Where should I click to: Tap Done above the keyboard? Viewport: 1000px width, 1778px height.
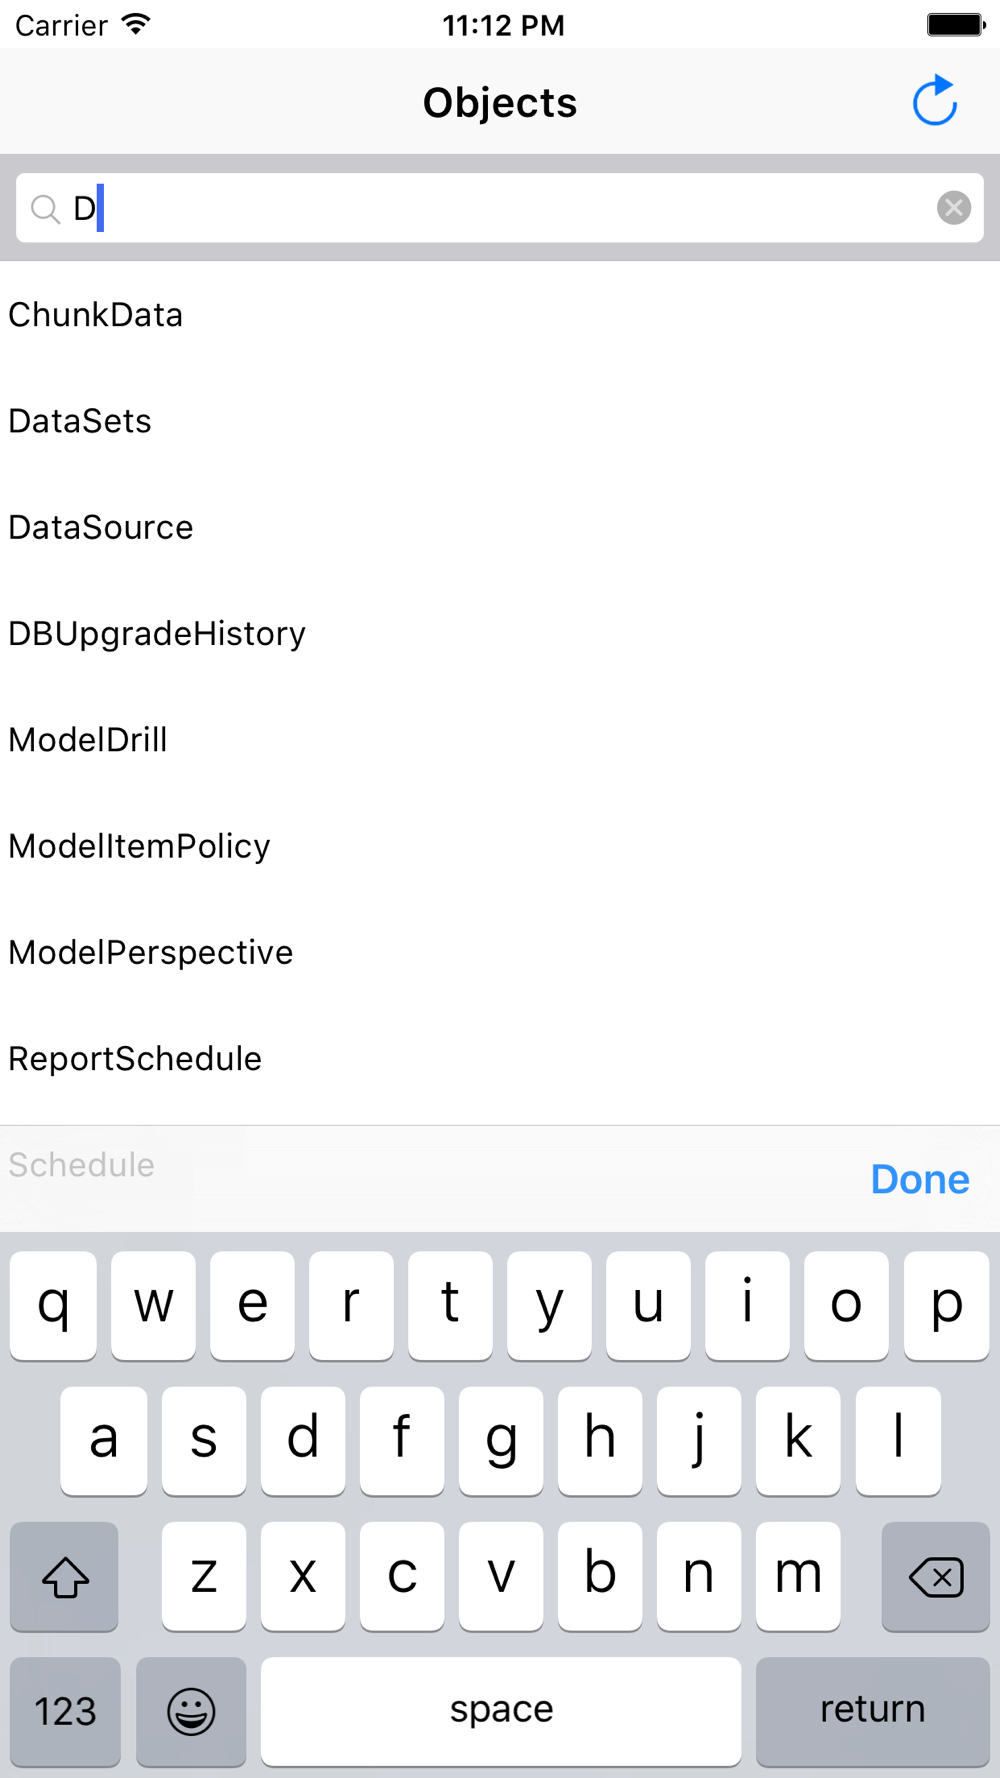[x=919, y=1179]
